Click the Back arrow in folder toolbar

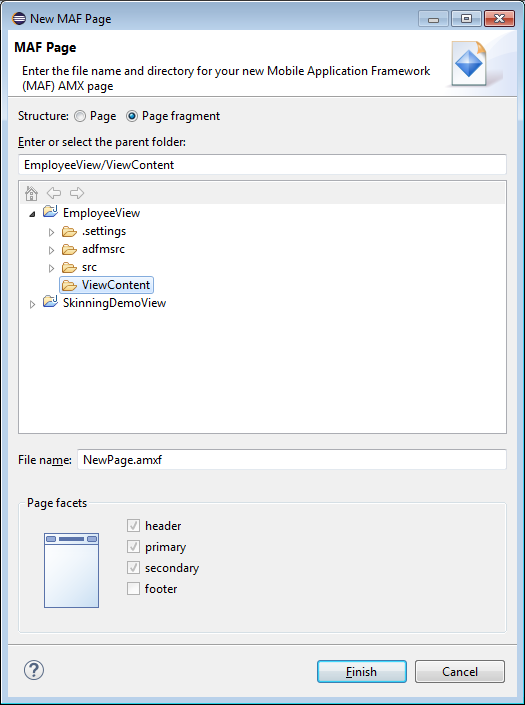(54, 193)
